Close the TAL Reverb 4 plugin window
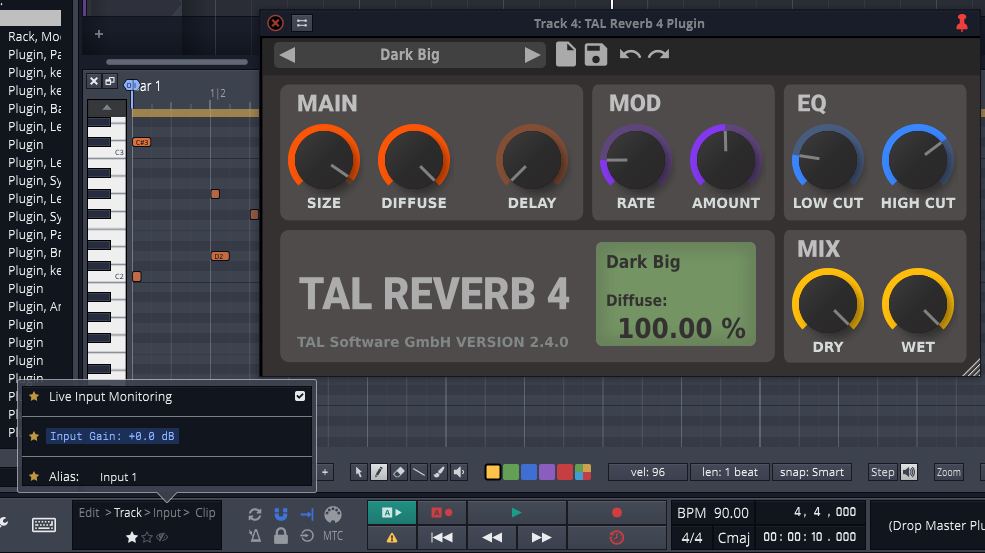 tap(275, 23)
